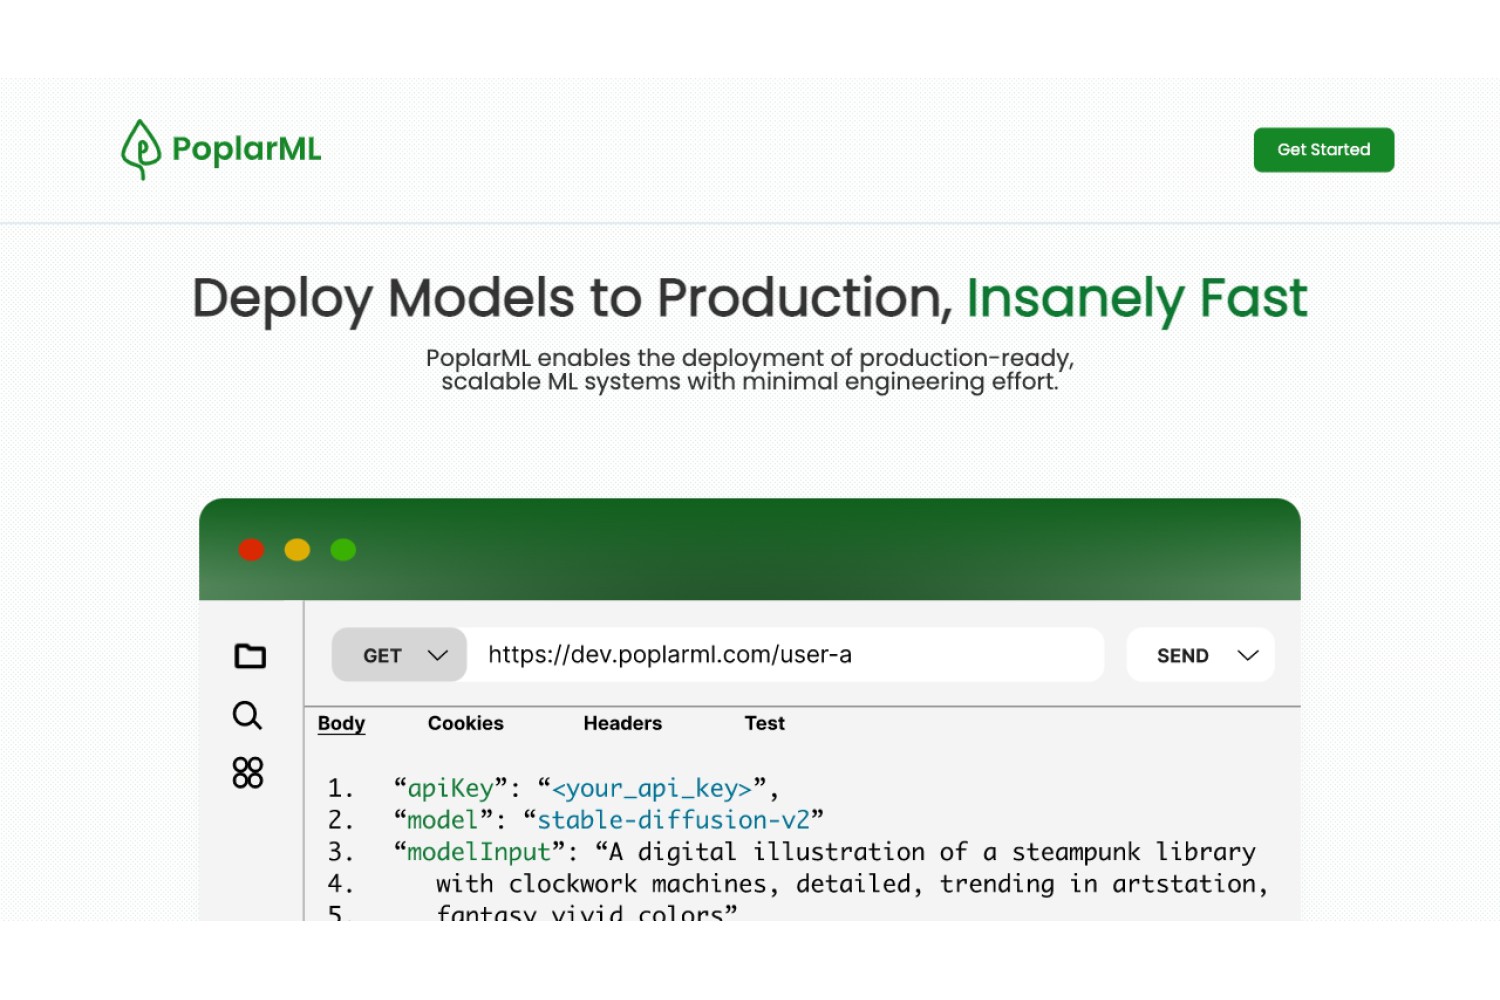
Task: Click the "modelInput" key on line 3
Action: [479, 852]
